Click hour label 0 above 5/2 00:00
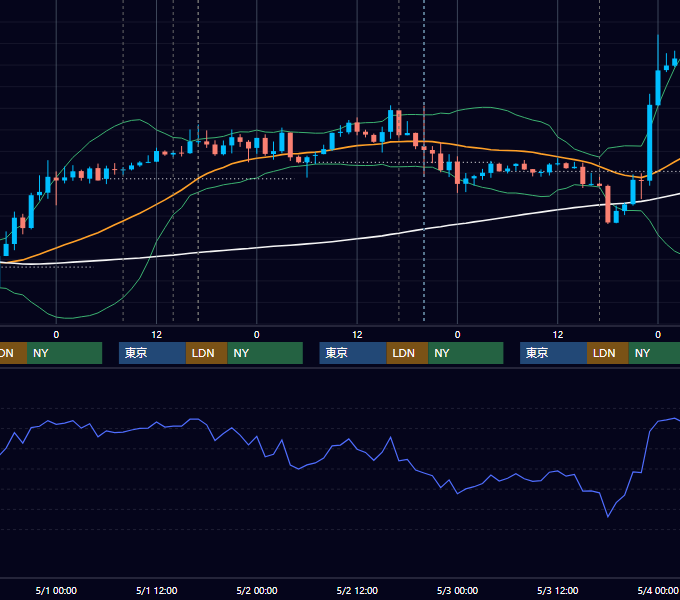The image size is (680, 600). (x=257, y=335)
